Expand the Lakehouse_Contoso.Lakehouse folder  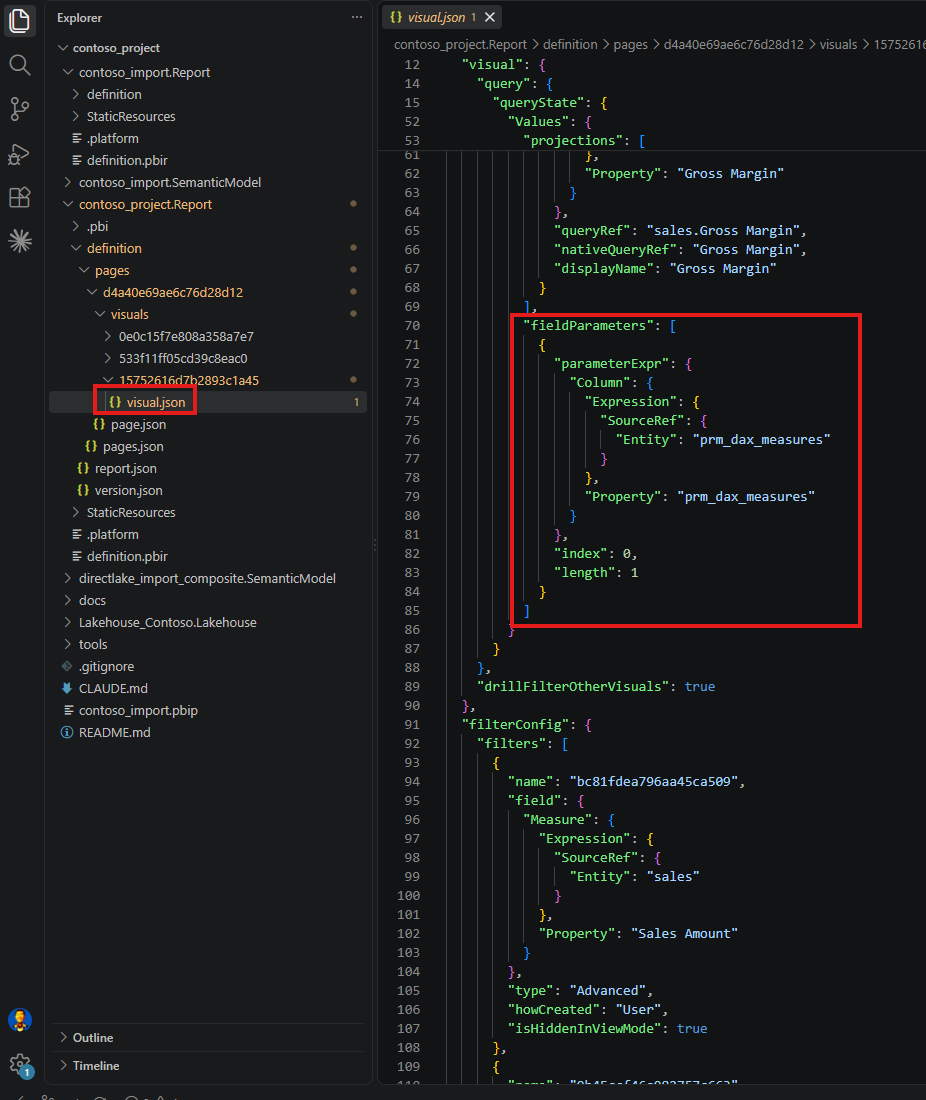pyautogui.click(x=168, y=622)
